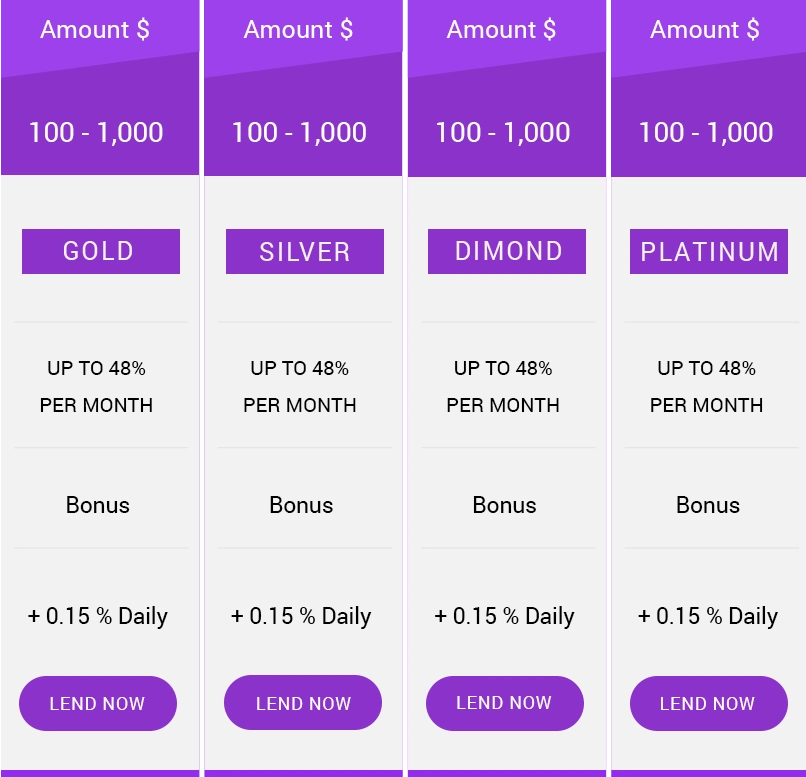Click the Amount $ header above PLATINUM
The height and width of the screenshot is (777, 806).
(705, 30)
